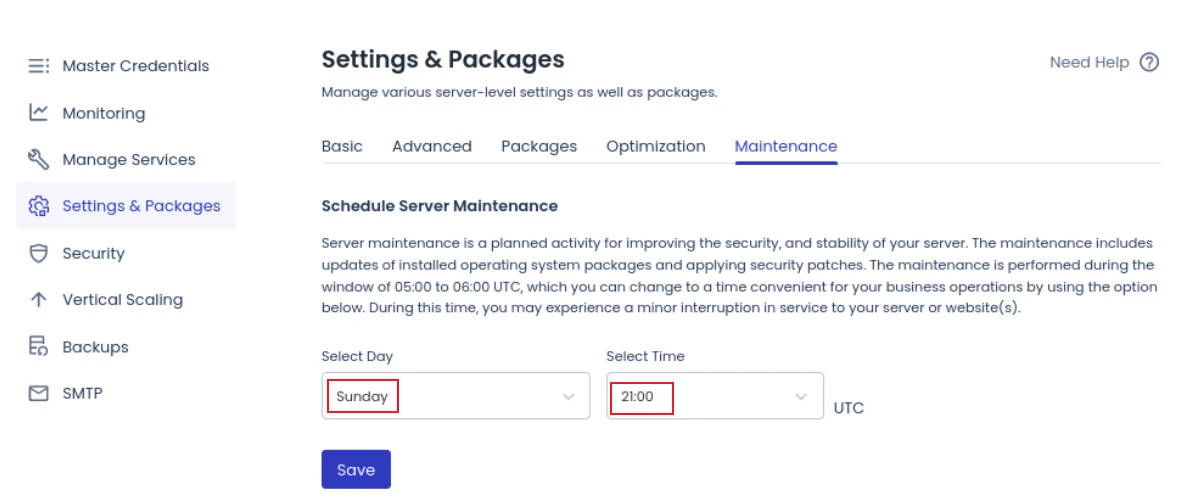The width and height of the screenshot is (1198, 503).
Task: Click the Need Help link text
Action: pyautogui.click(x=1089, y=62)
